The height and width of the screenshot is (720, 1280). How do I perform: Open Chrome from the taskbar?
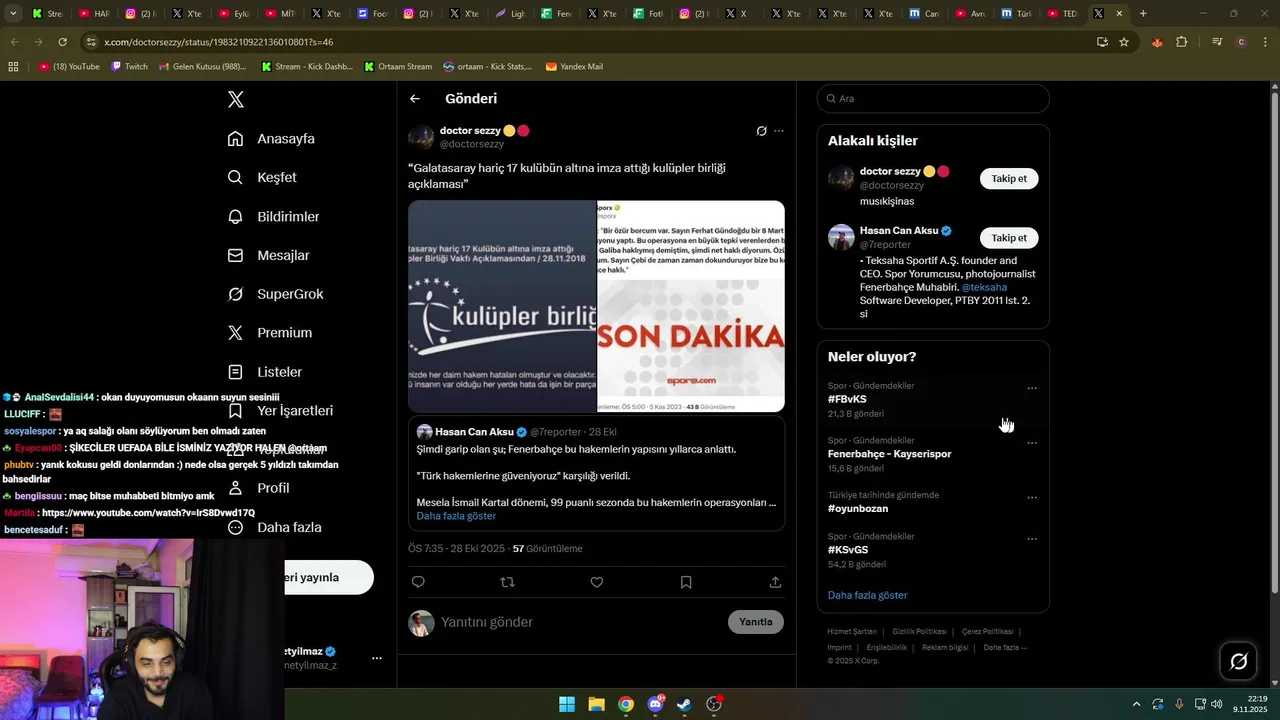pos(626,704)
